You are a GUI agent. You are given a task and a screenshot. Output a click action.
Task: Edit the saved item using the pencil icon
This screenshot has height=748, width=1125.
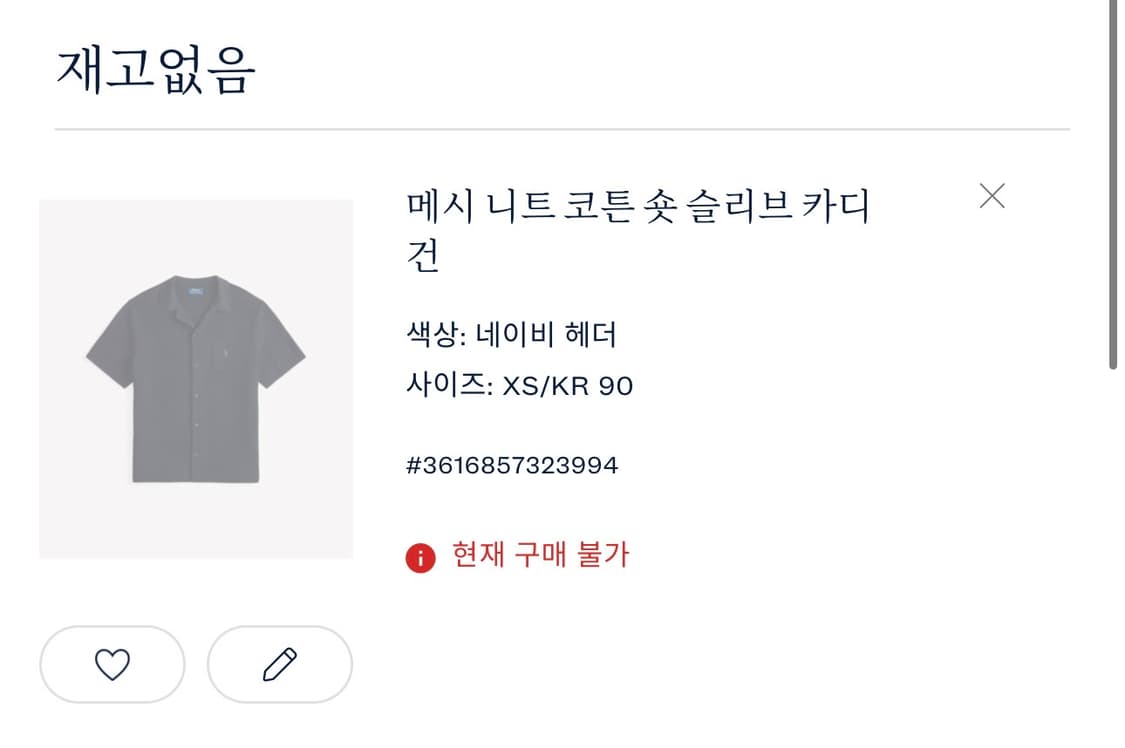(x=280, y=664)
